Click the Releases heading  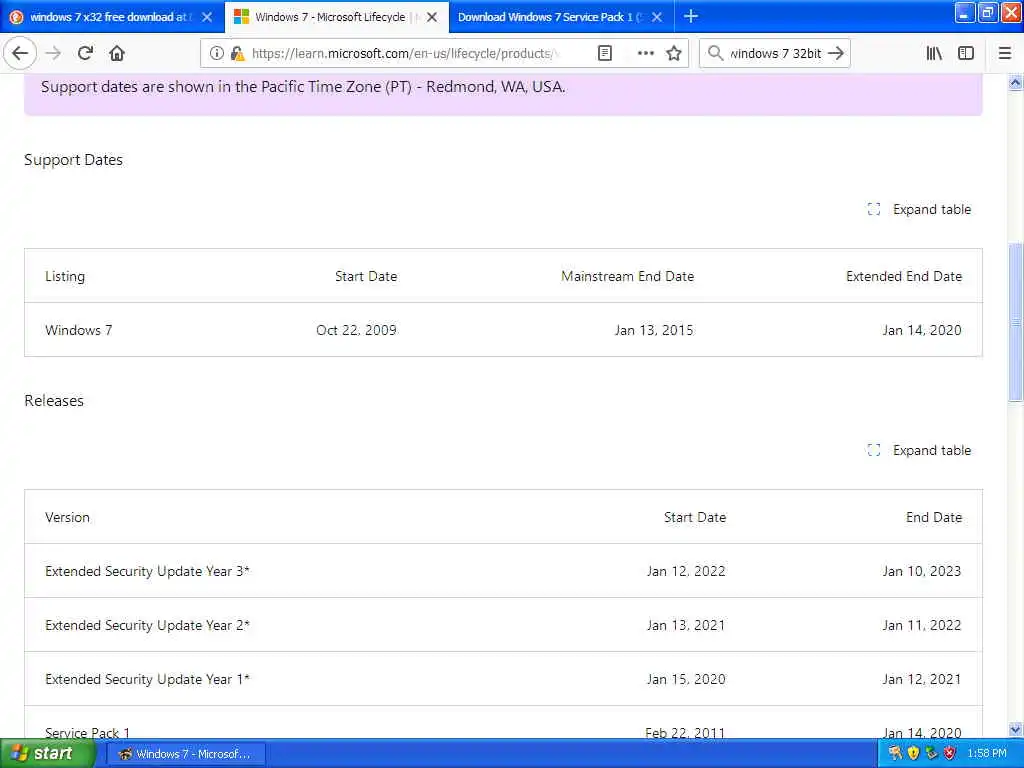(54, 401)
